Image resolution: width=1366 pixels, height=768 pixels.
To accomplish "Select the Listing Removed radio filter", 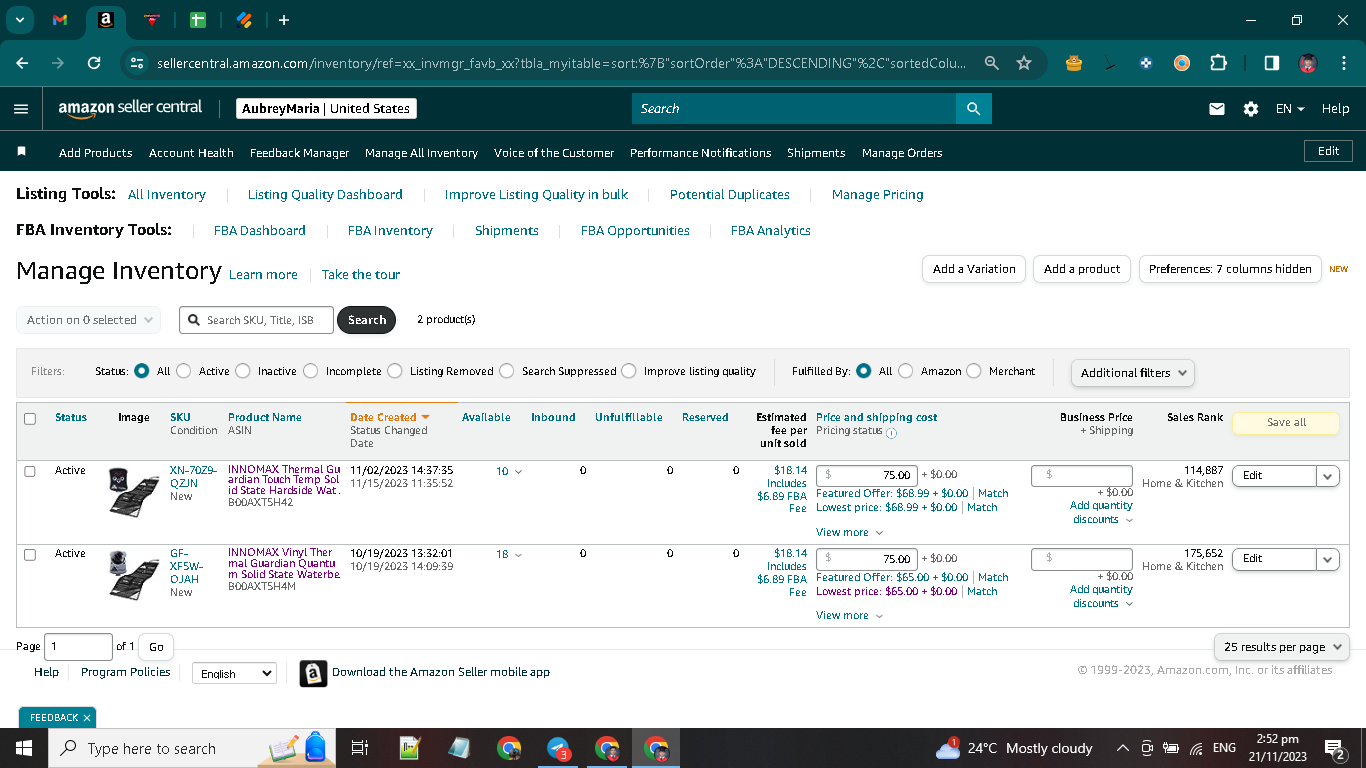I will [395, 371].
